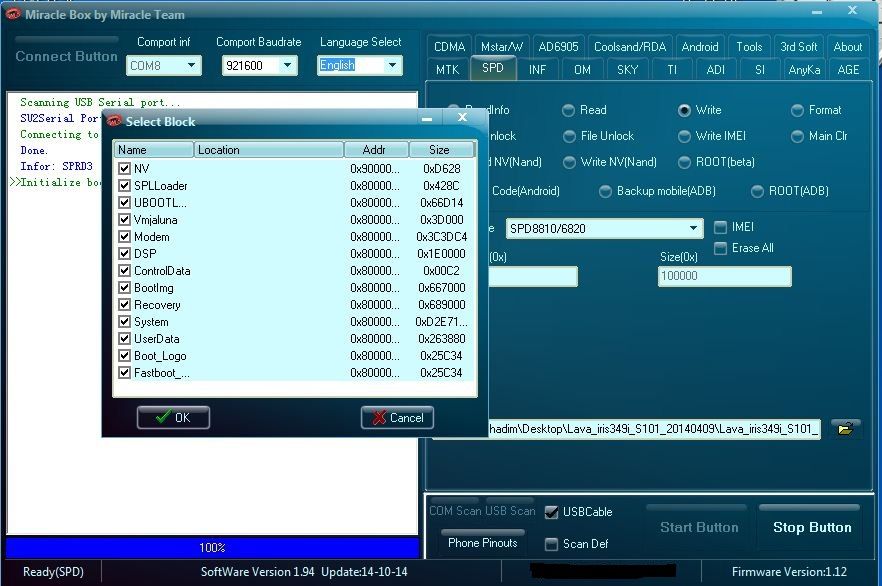The image size is (882, 586).
Task: Select the Backup mobile(ADB) radio option
Action: tap(605, 191)
